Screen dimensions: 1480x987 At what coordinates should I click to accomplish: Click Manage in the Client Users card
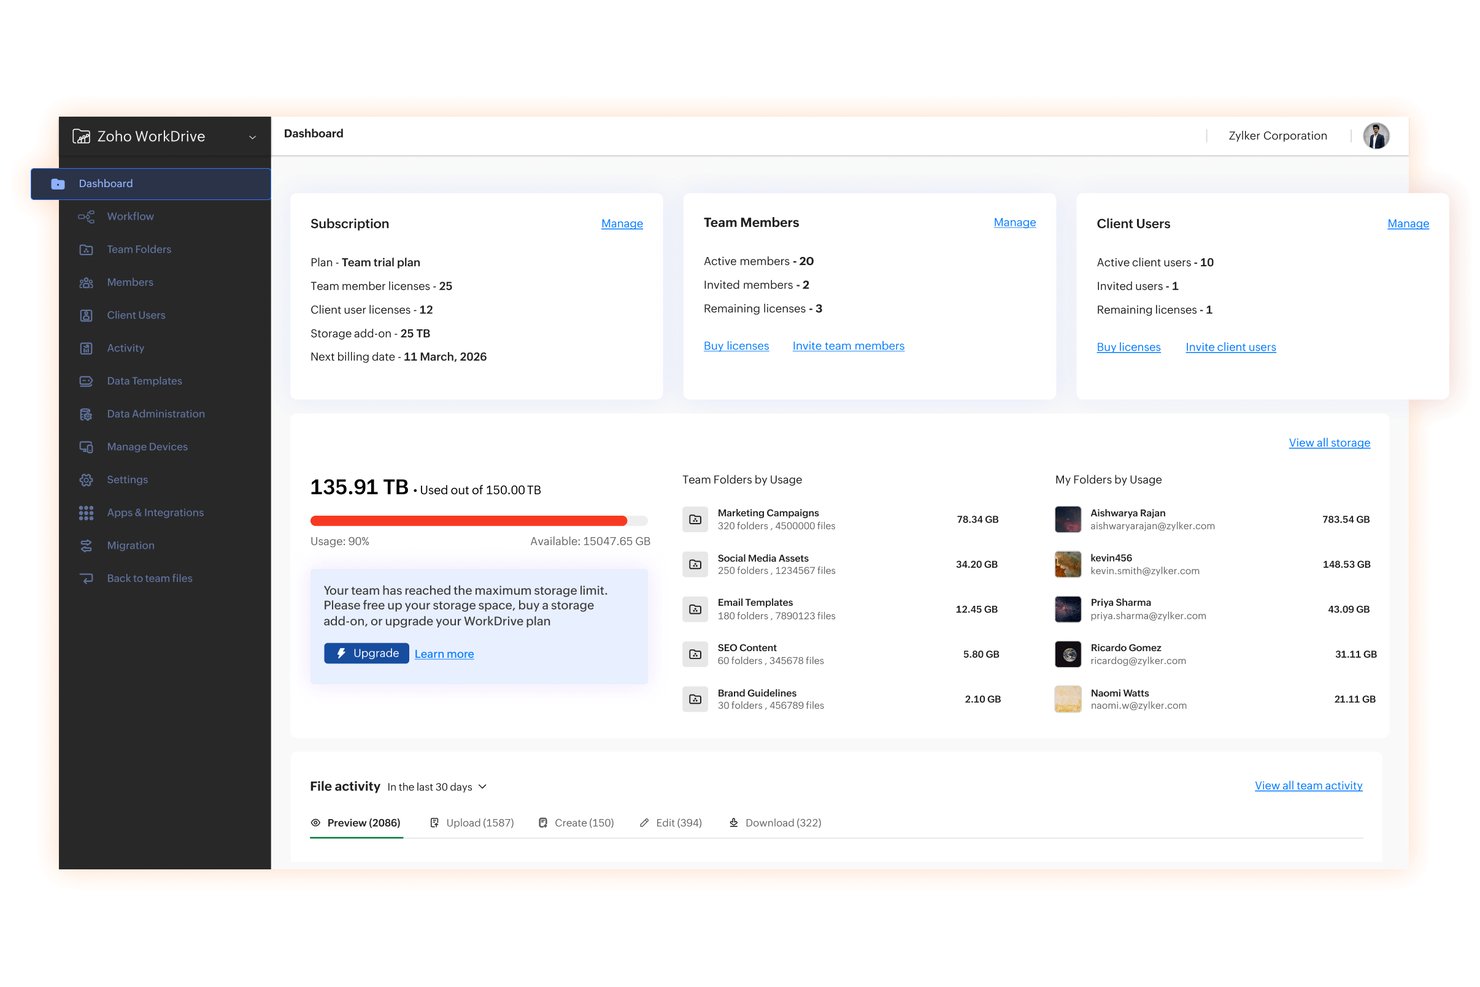pos(1408,224)
